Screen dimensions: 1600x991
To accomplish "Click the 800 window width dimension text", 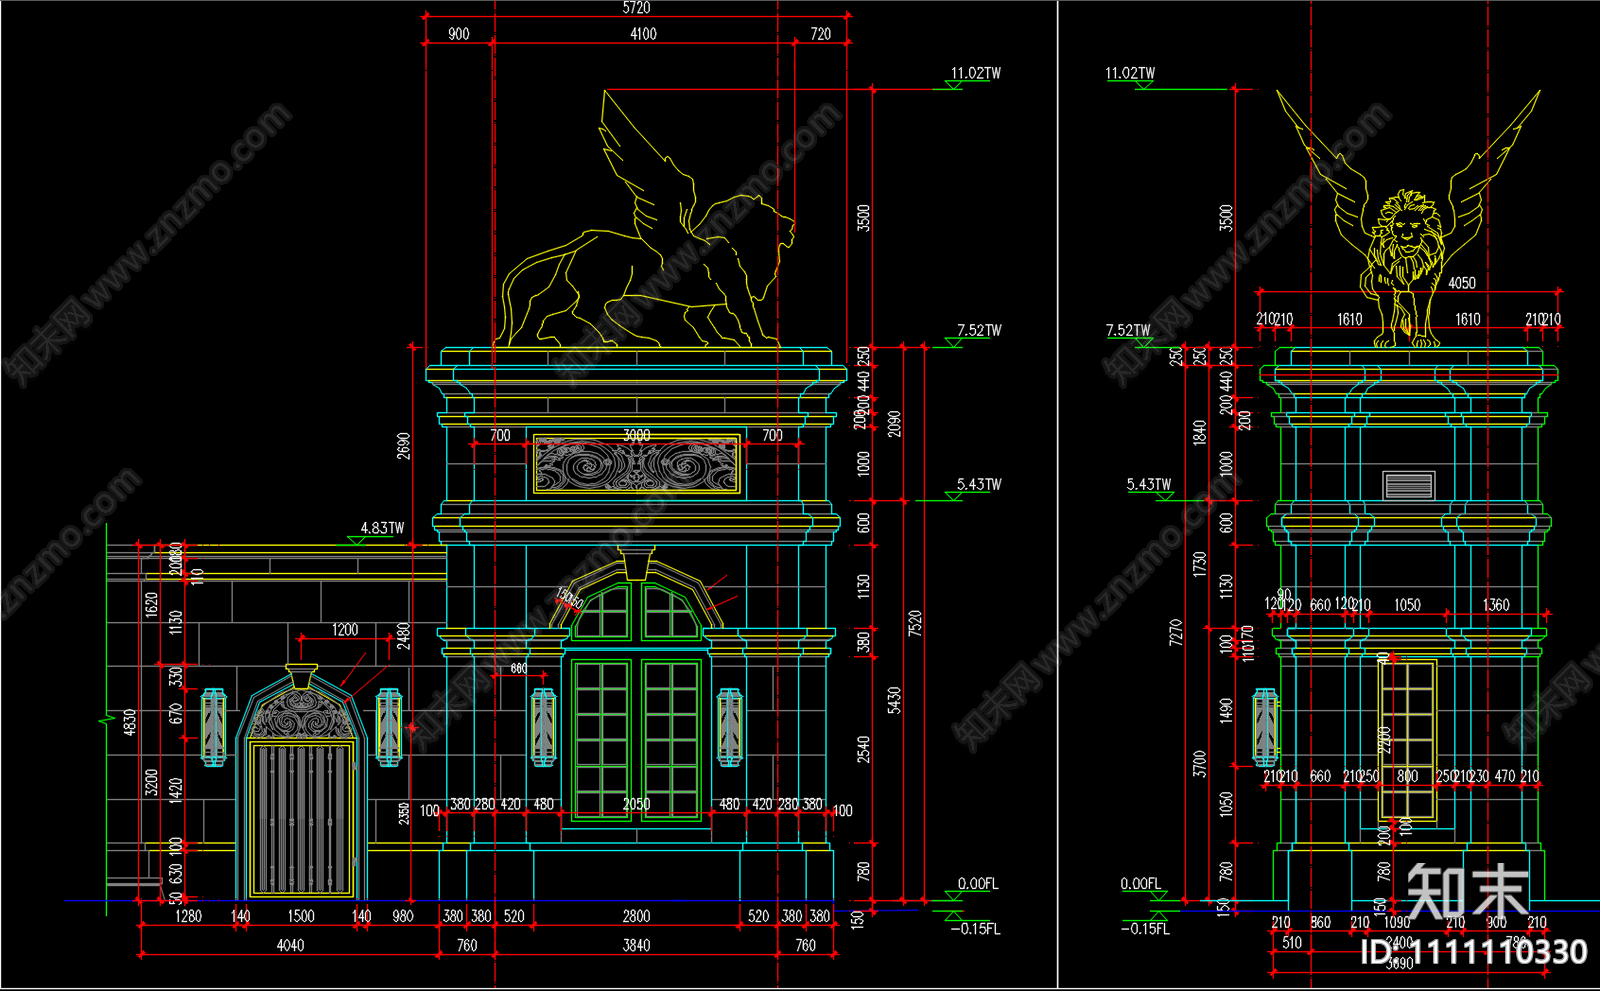I will pyautogui.click(x=1407, y=776).
